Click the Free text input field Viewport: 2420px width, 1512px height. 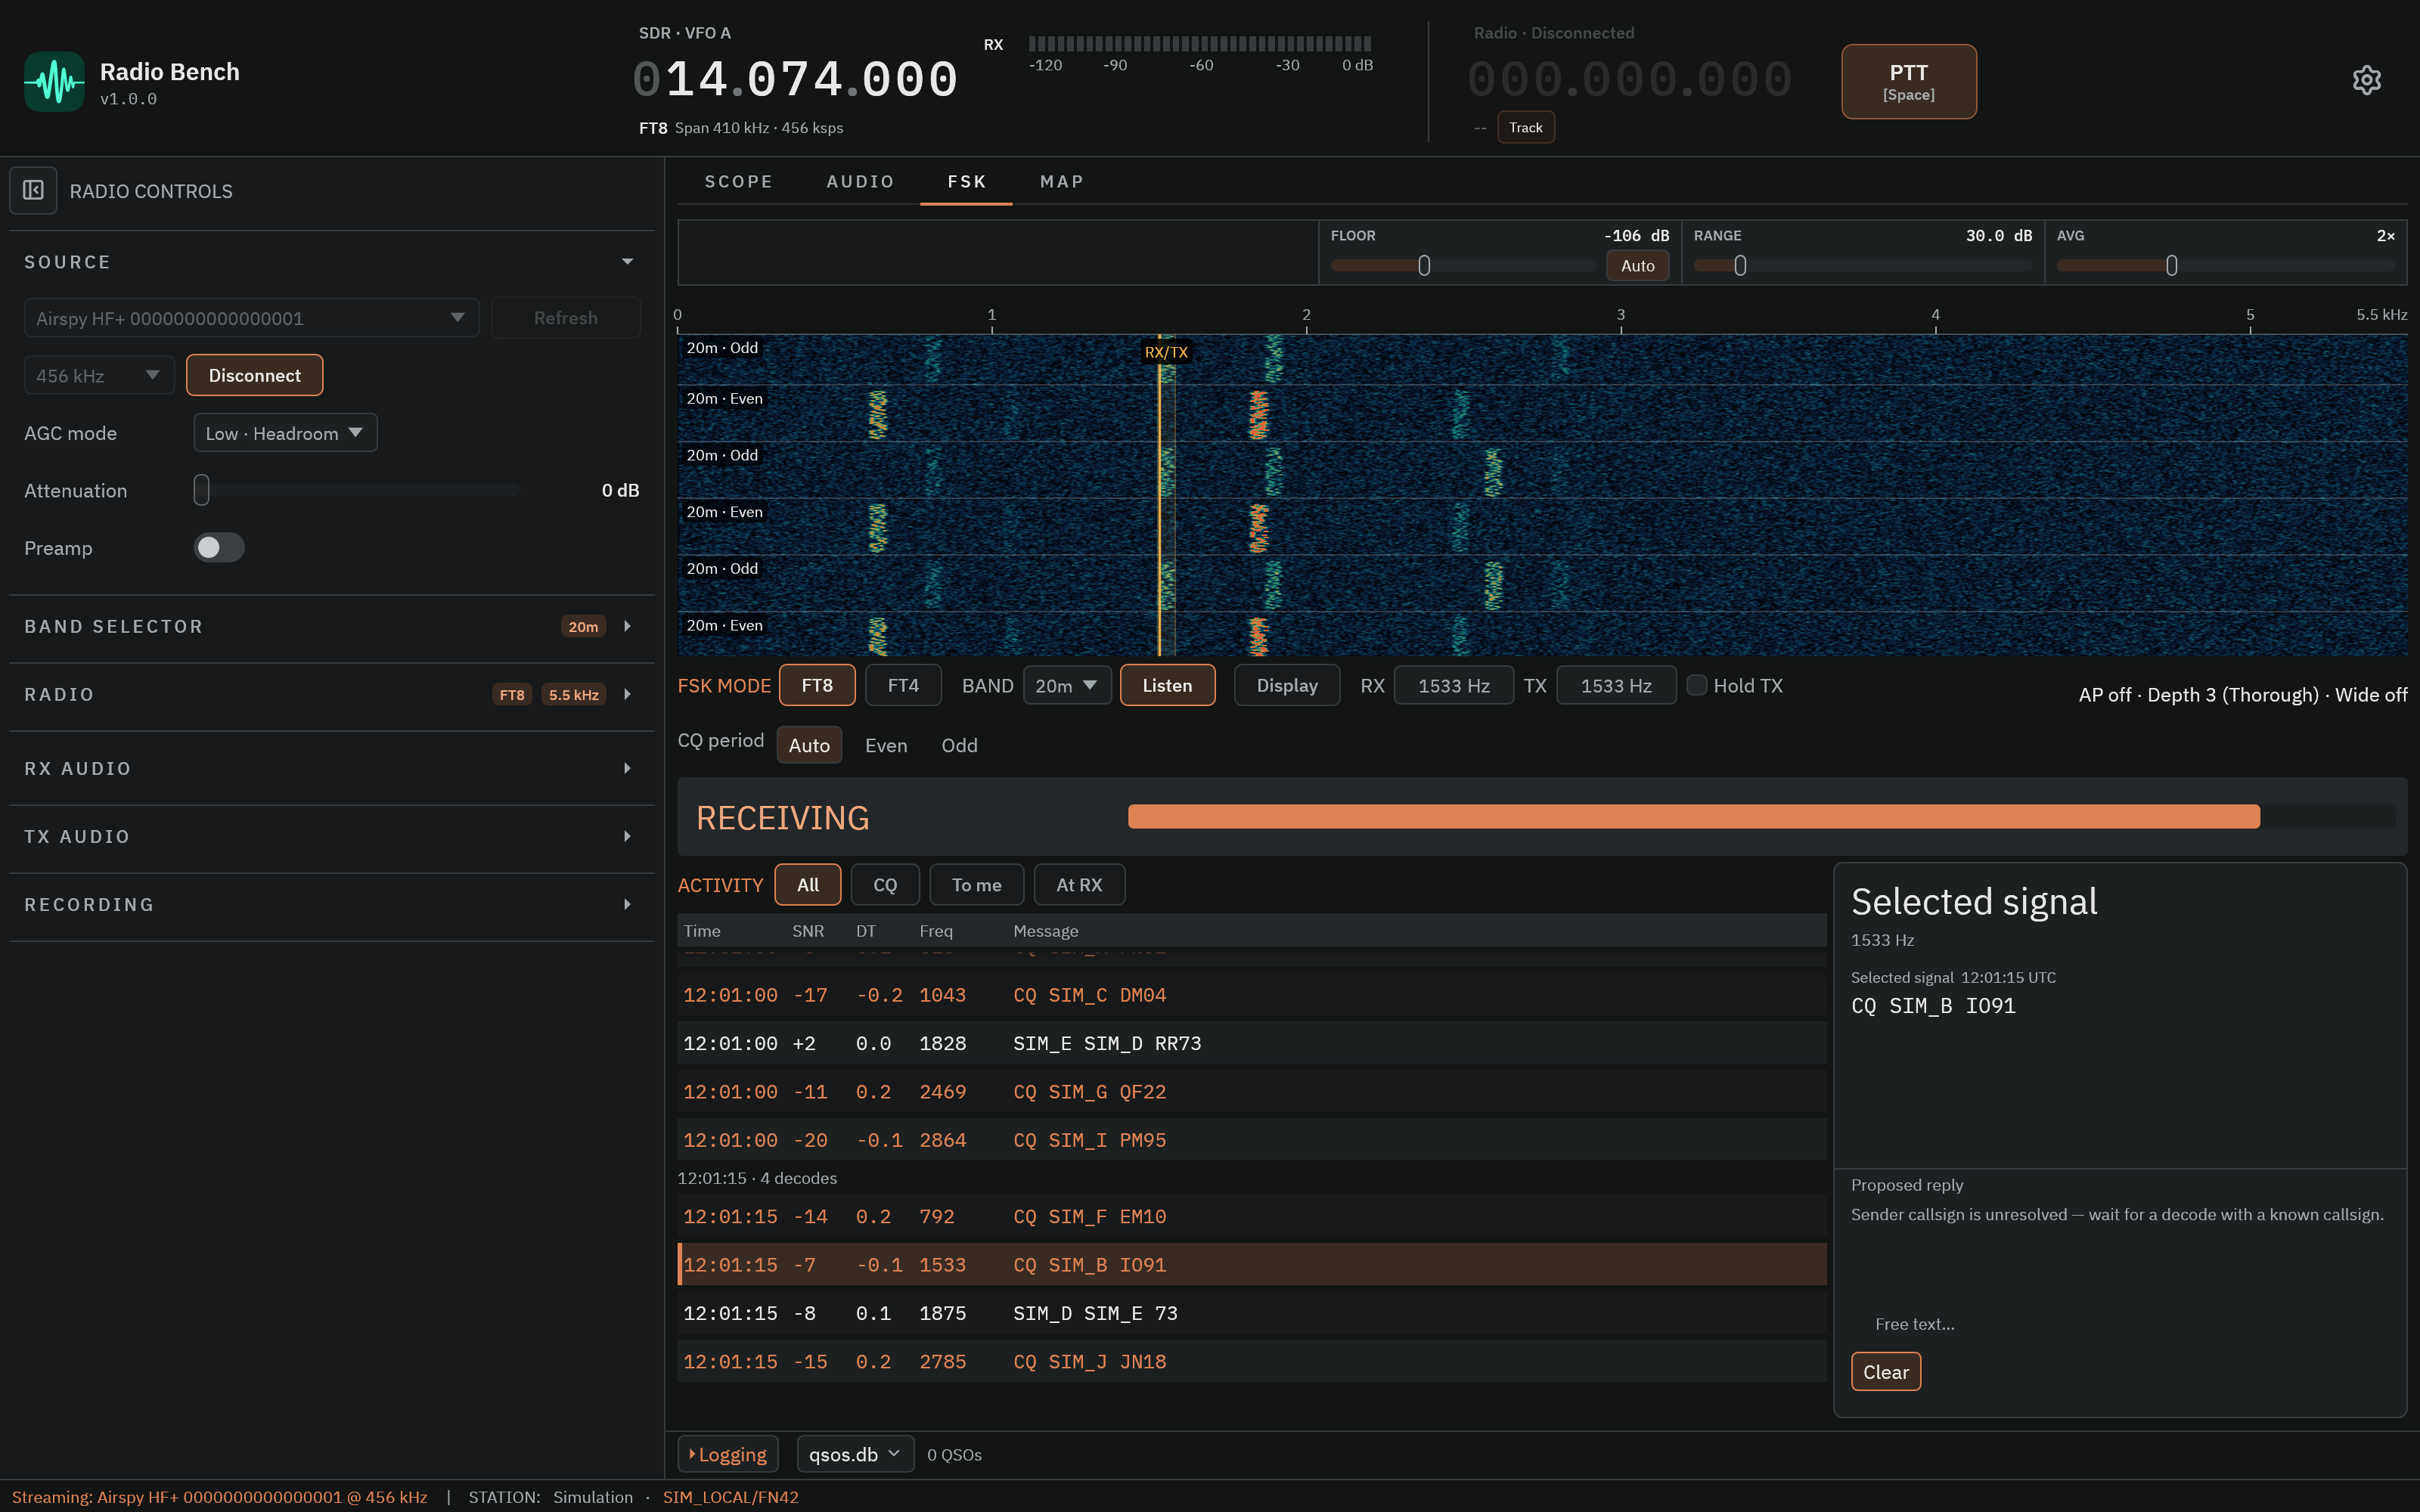click(2118, 1324)
